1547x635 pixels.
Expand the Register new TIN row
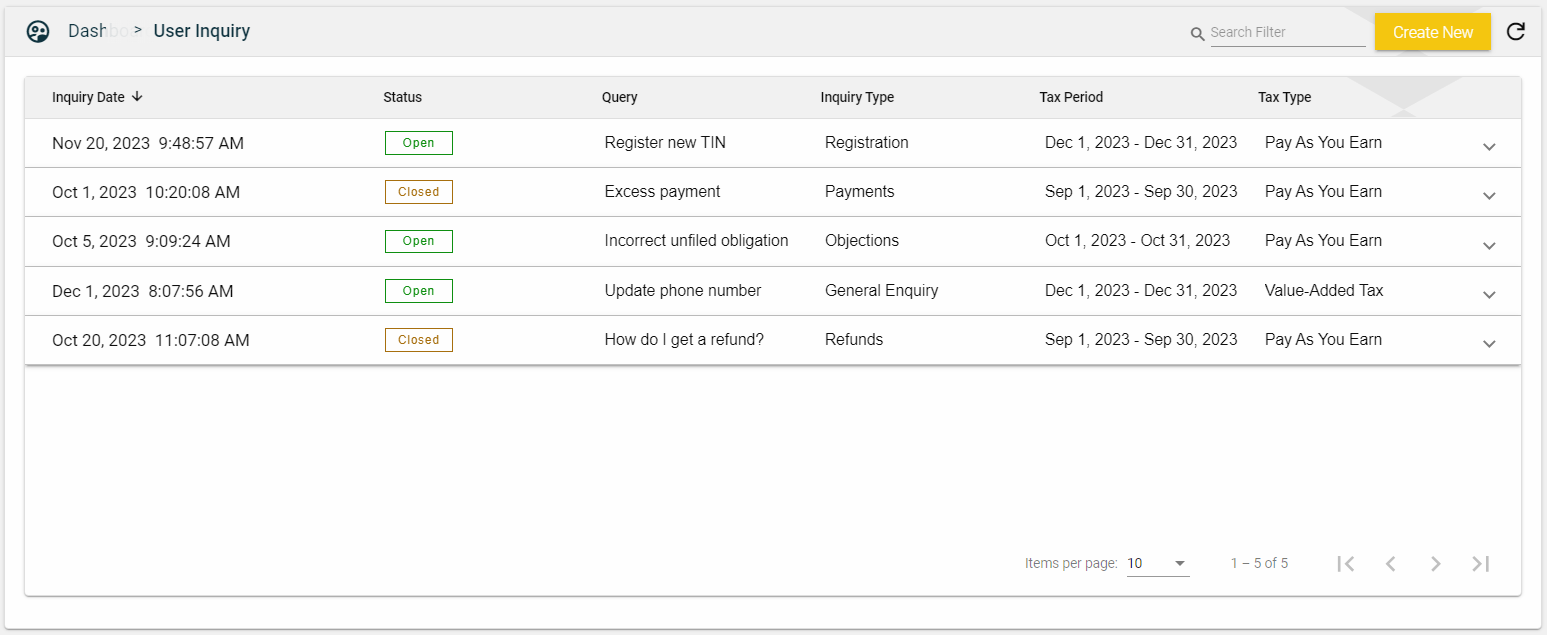tap(1489, 147)
